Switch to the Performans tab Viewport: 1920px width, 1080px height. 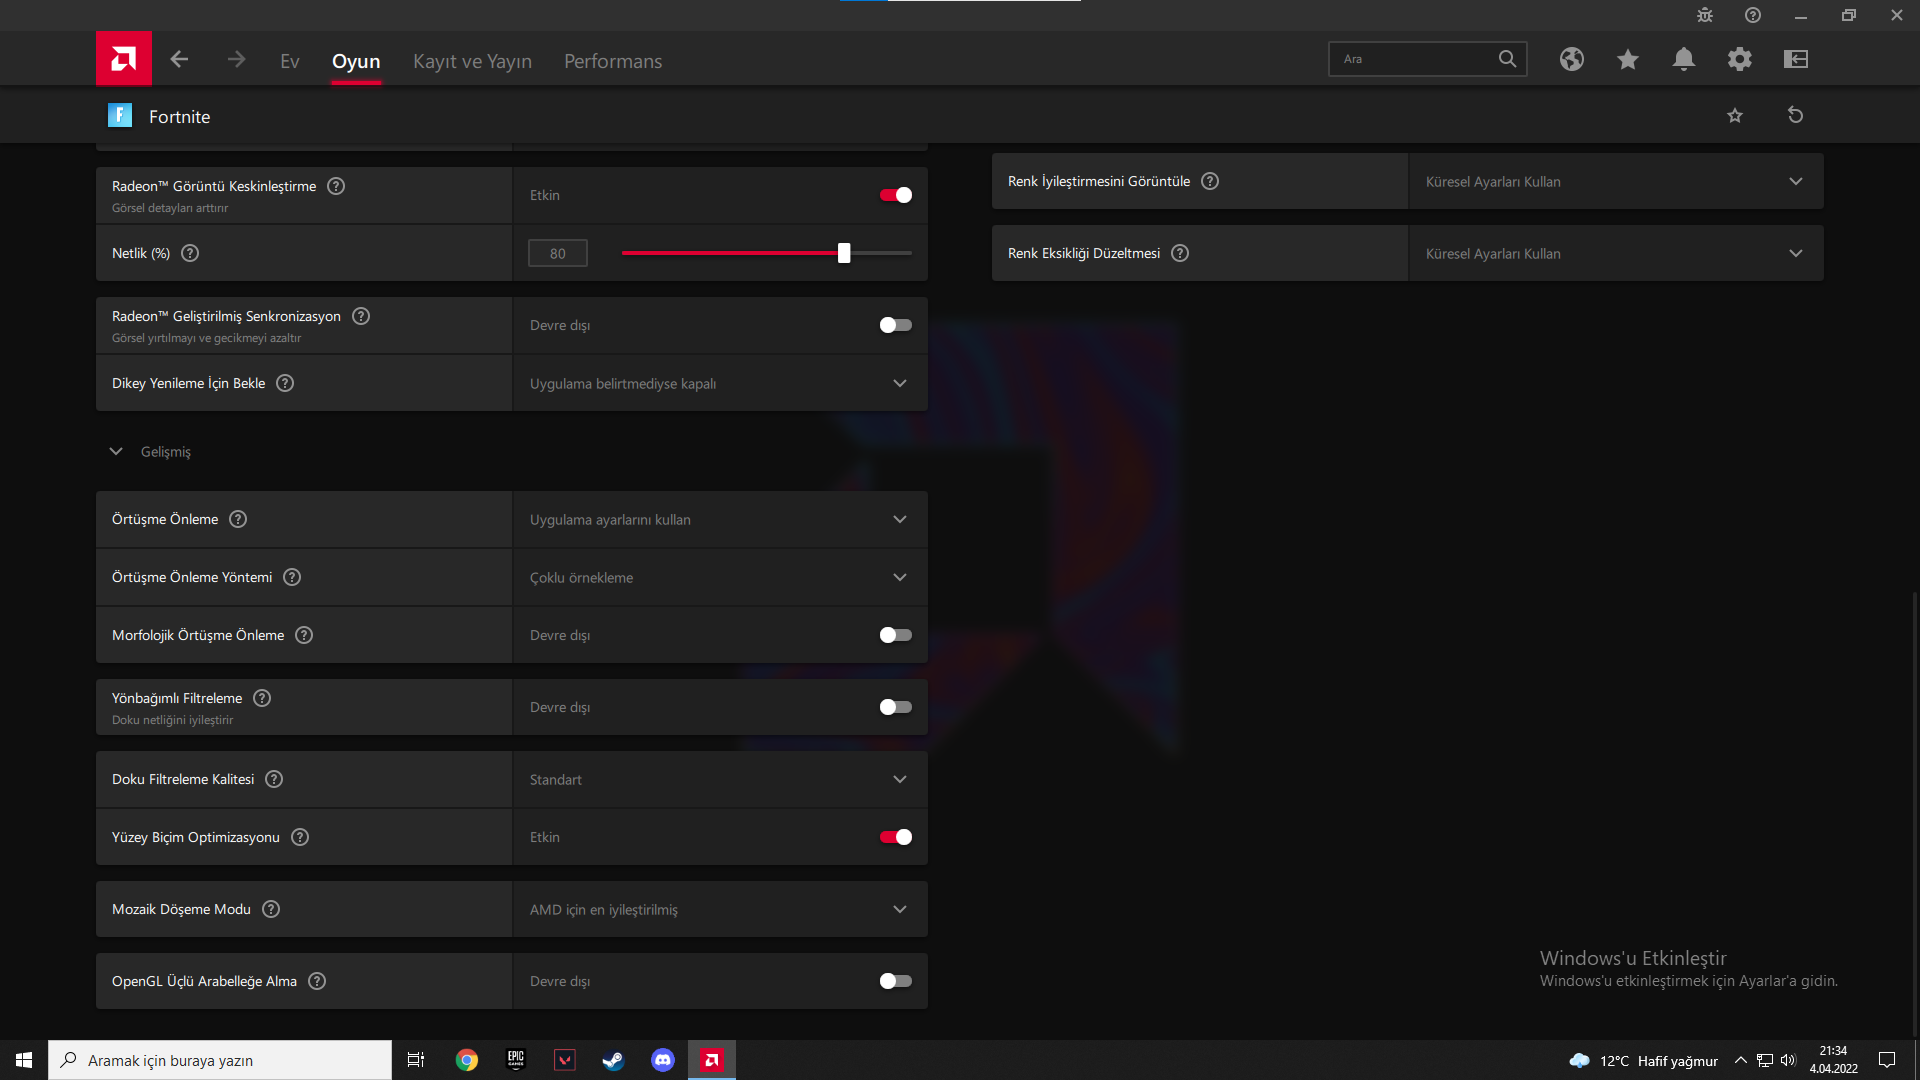pyautogui.click(x=612, y=61)
